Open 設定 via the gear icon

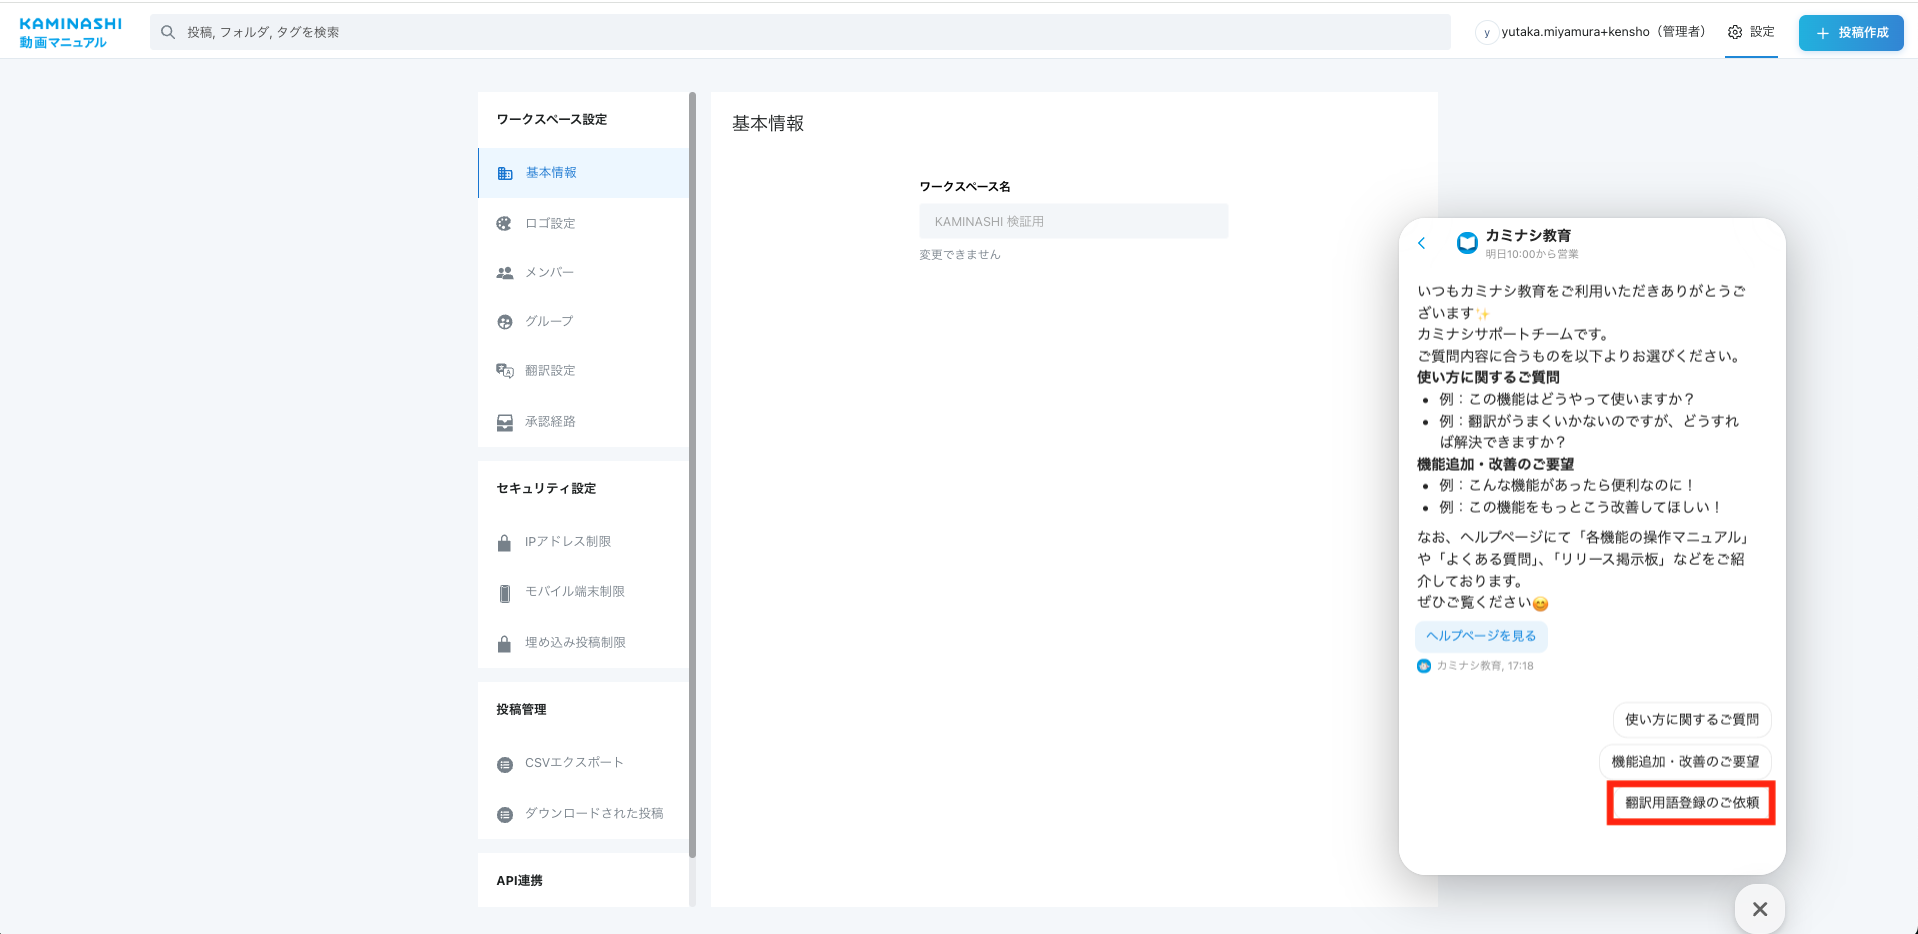tap(1751, 32)
